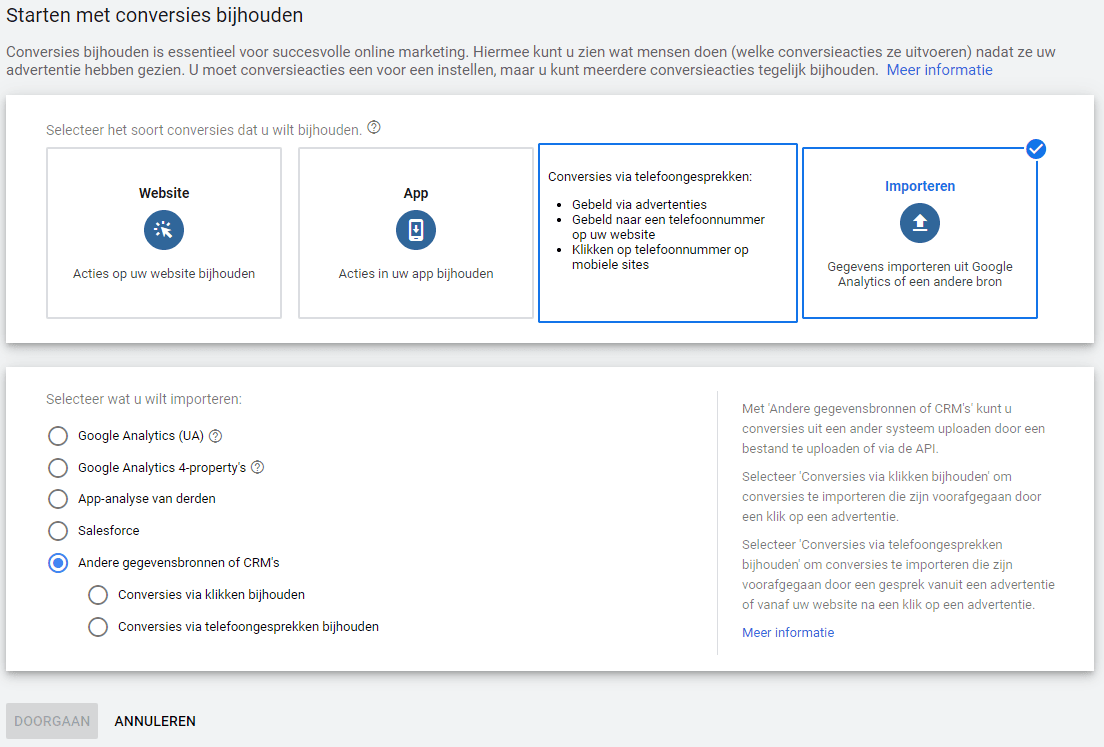The image size is (1104, 747).
Task: Select the telefoongesprekken conversion card
Action: pyautogui.click(x=667, y=233)
